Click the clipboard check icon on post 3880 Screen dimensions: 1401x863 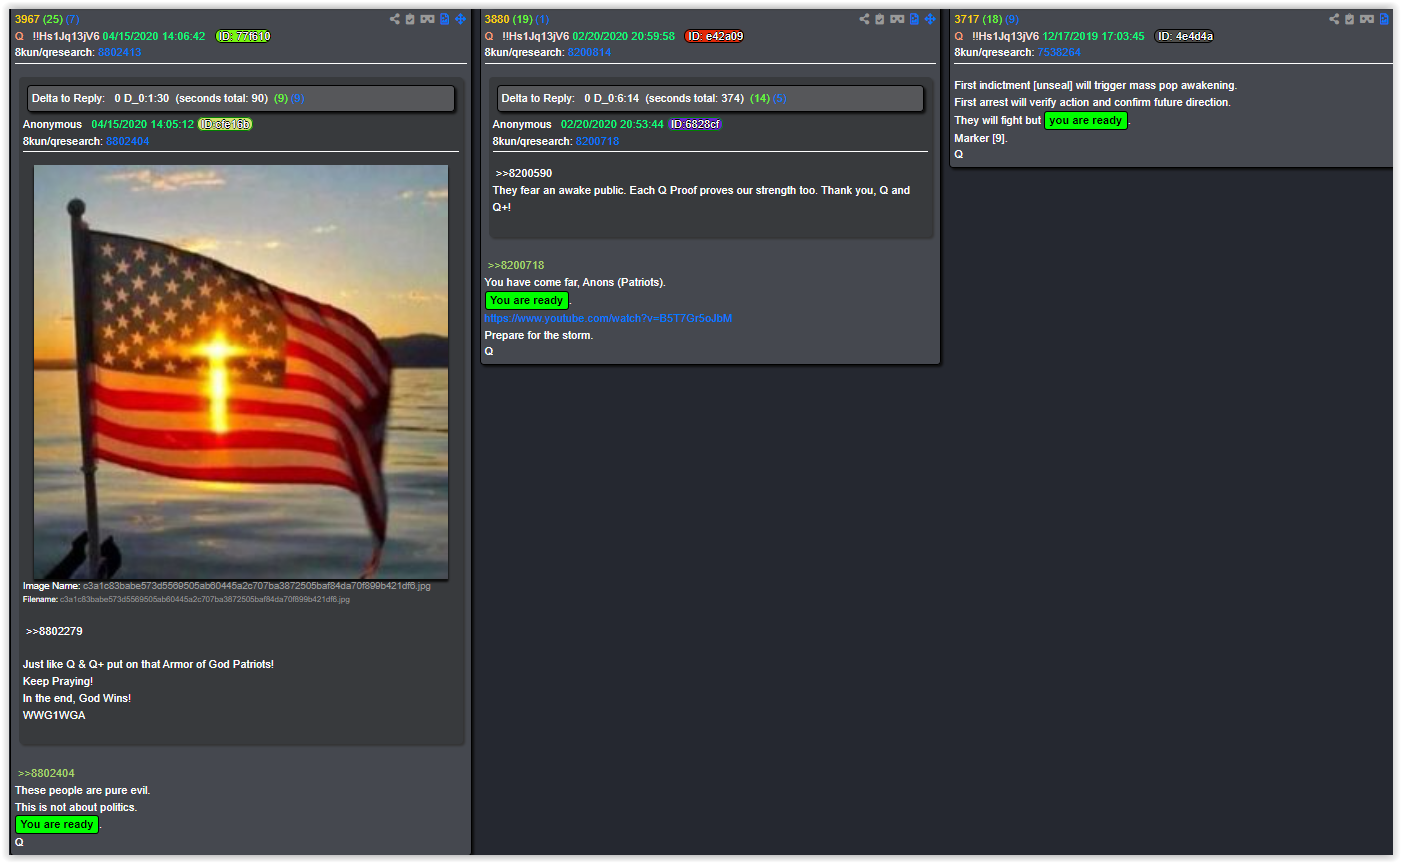(880, 19)
